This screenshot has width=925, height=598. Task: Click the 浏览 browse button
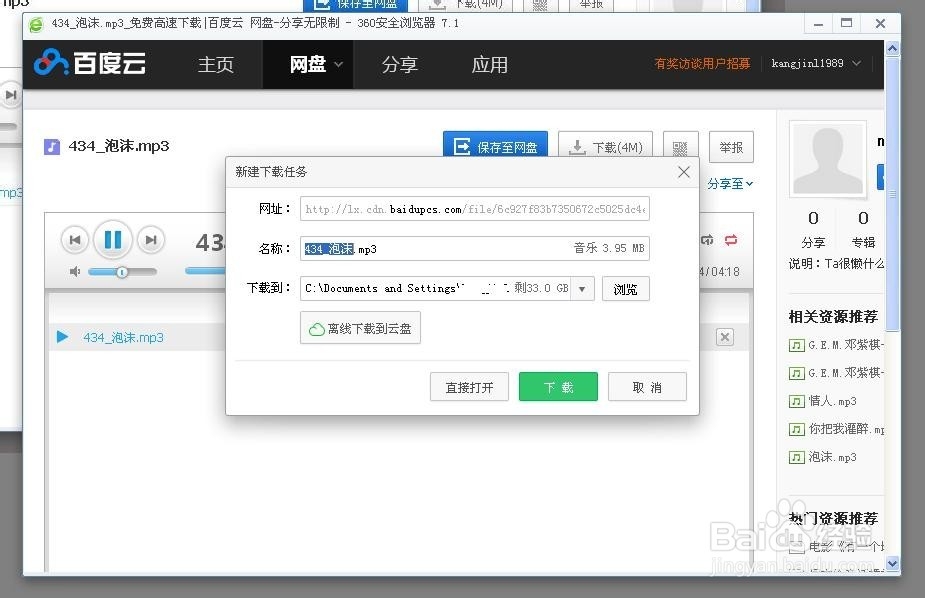coord(625,288)
